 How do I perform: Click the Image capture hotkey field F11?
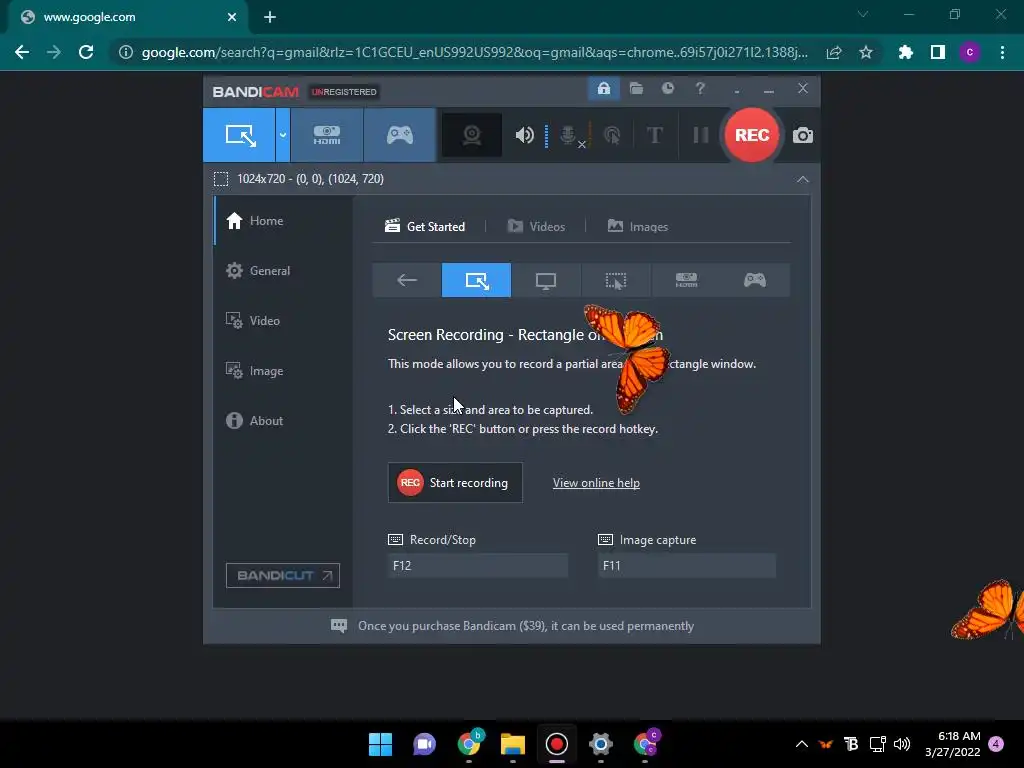tap(687, 566)
